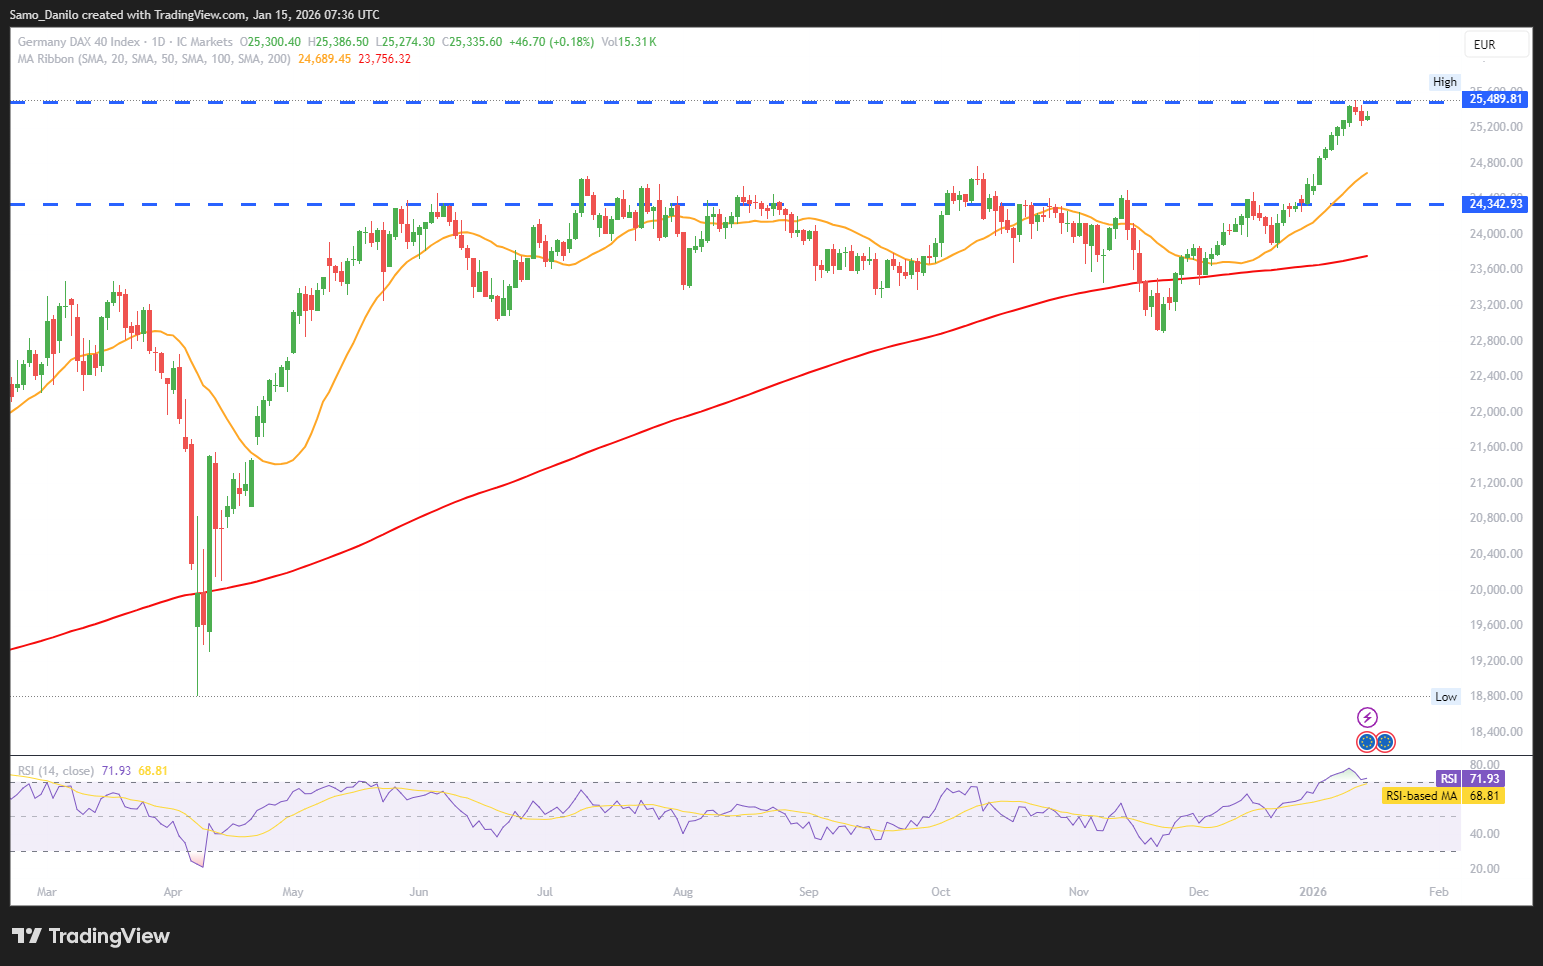Click the 1D interval in chart title

[158, 42]
